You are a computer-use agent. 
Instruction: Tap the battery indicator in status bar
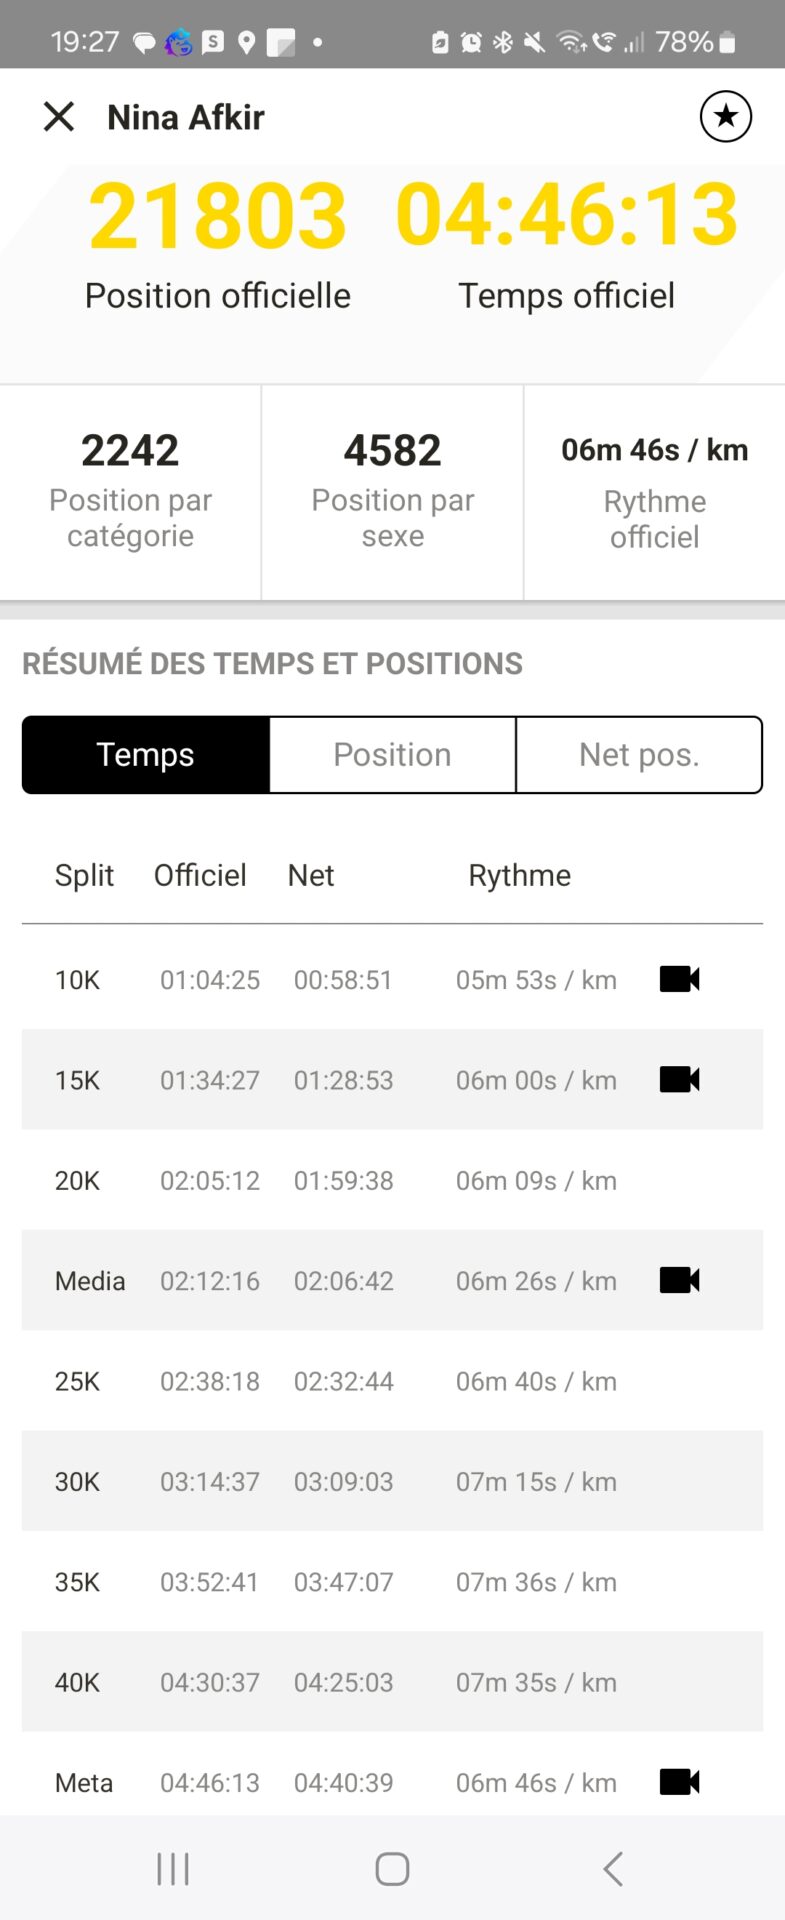727,42
